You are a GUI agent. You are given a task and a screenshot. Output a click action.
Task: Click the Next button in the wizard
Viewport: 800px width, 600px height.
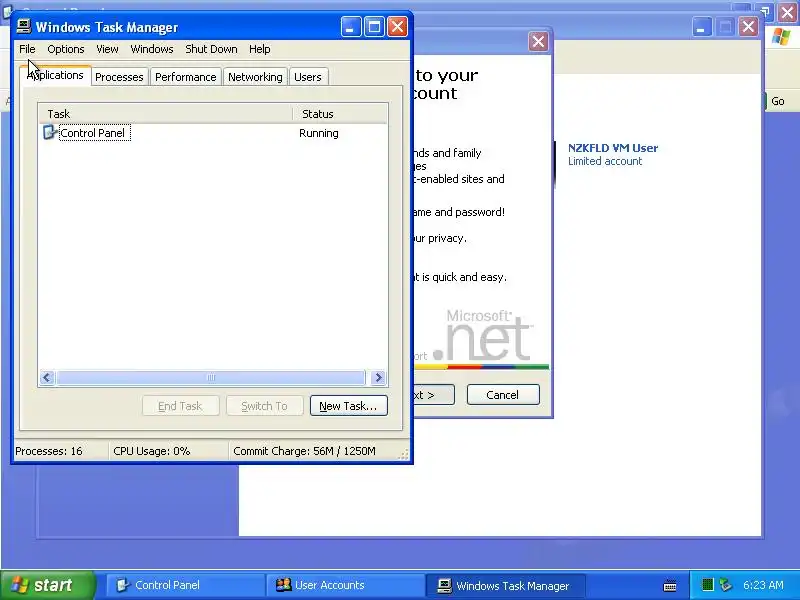[x=434, y=395]
